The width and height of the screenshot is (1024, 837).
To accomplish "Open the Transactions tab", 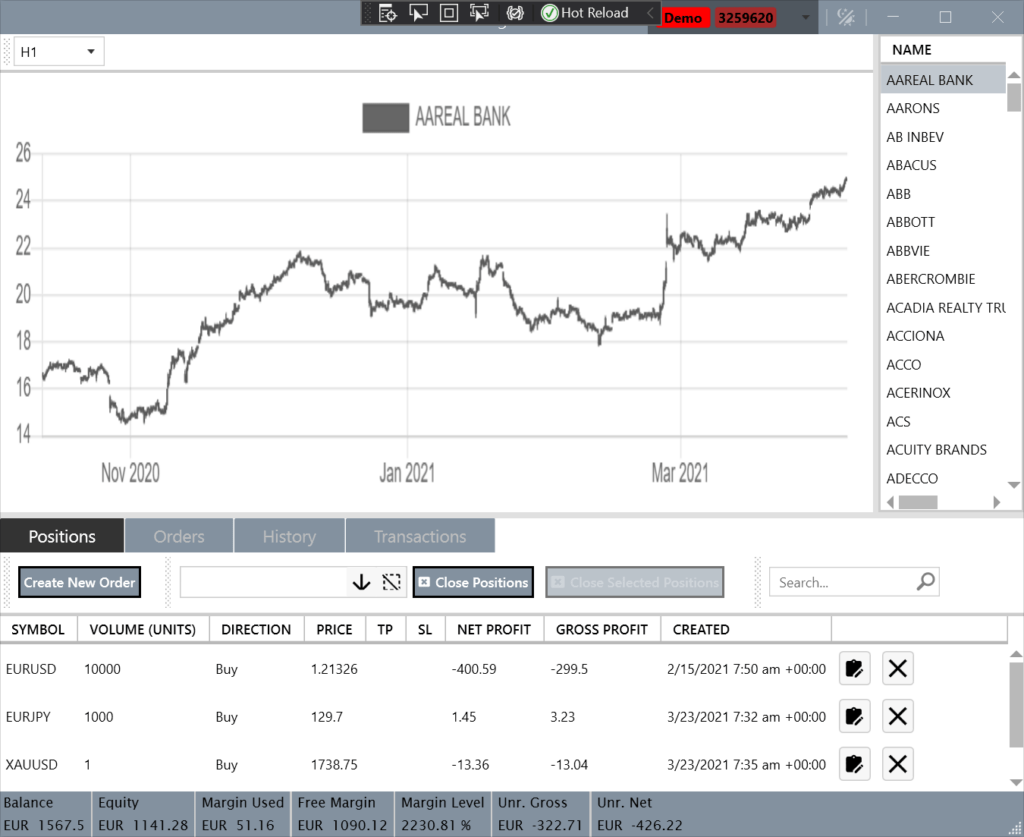I will coord(419,535).
